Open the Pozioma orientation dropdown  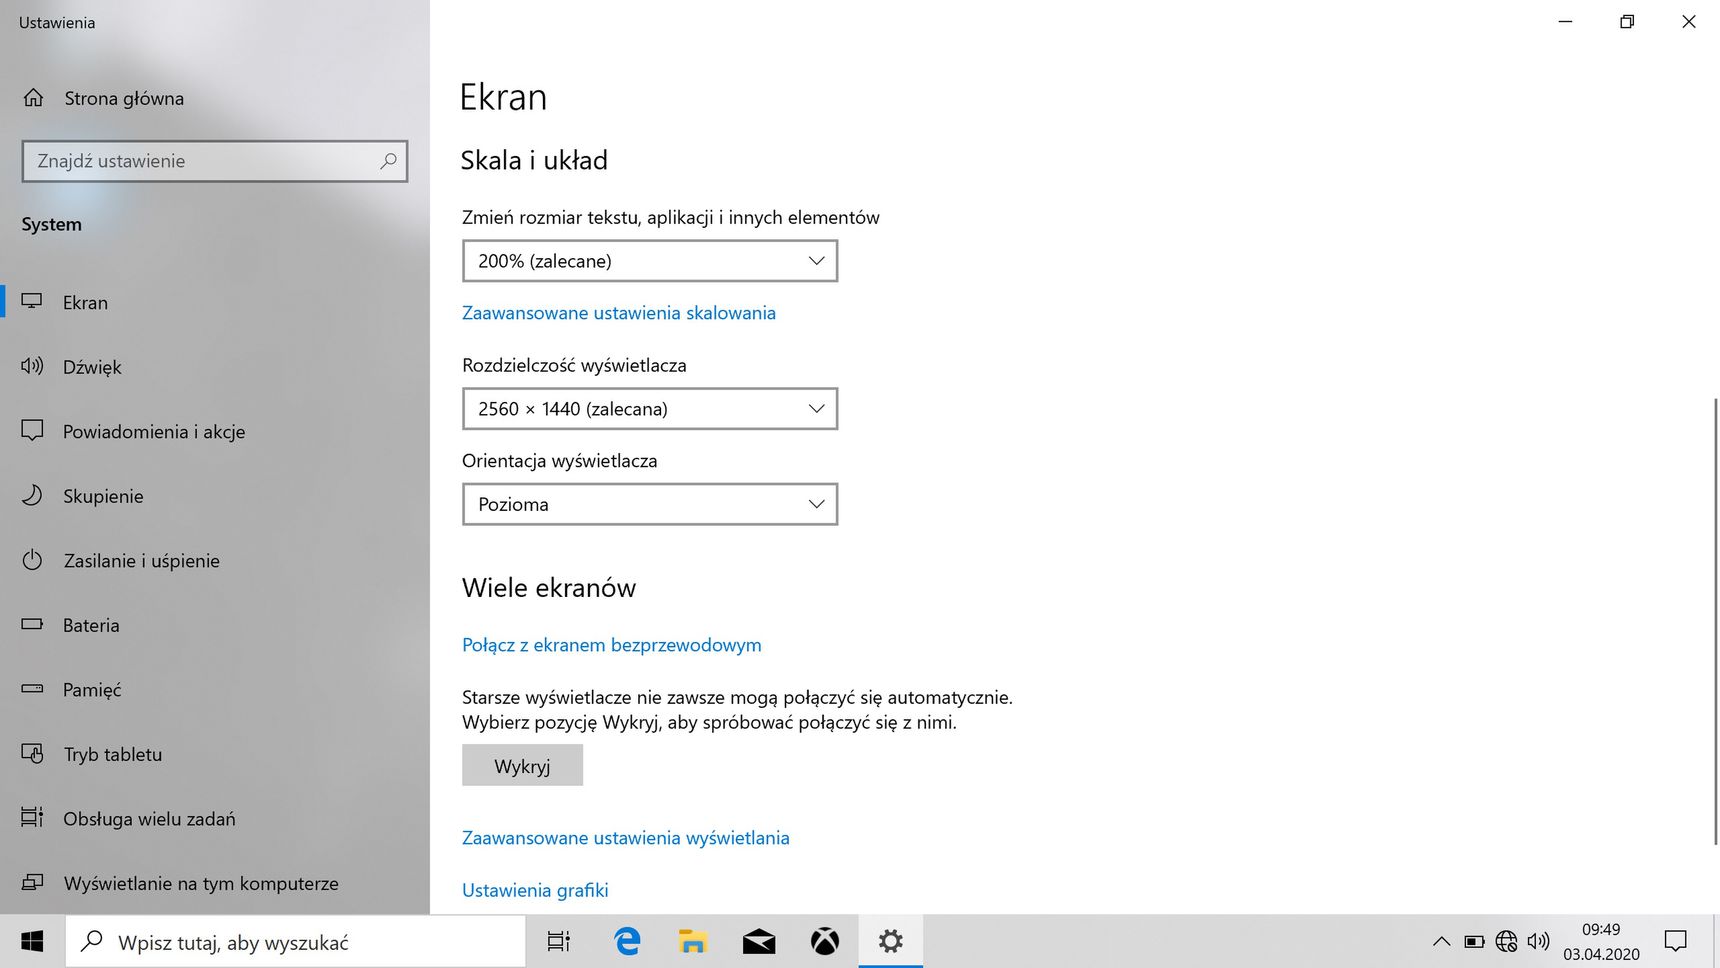(x=650, y=504)
